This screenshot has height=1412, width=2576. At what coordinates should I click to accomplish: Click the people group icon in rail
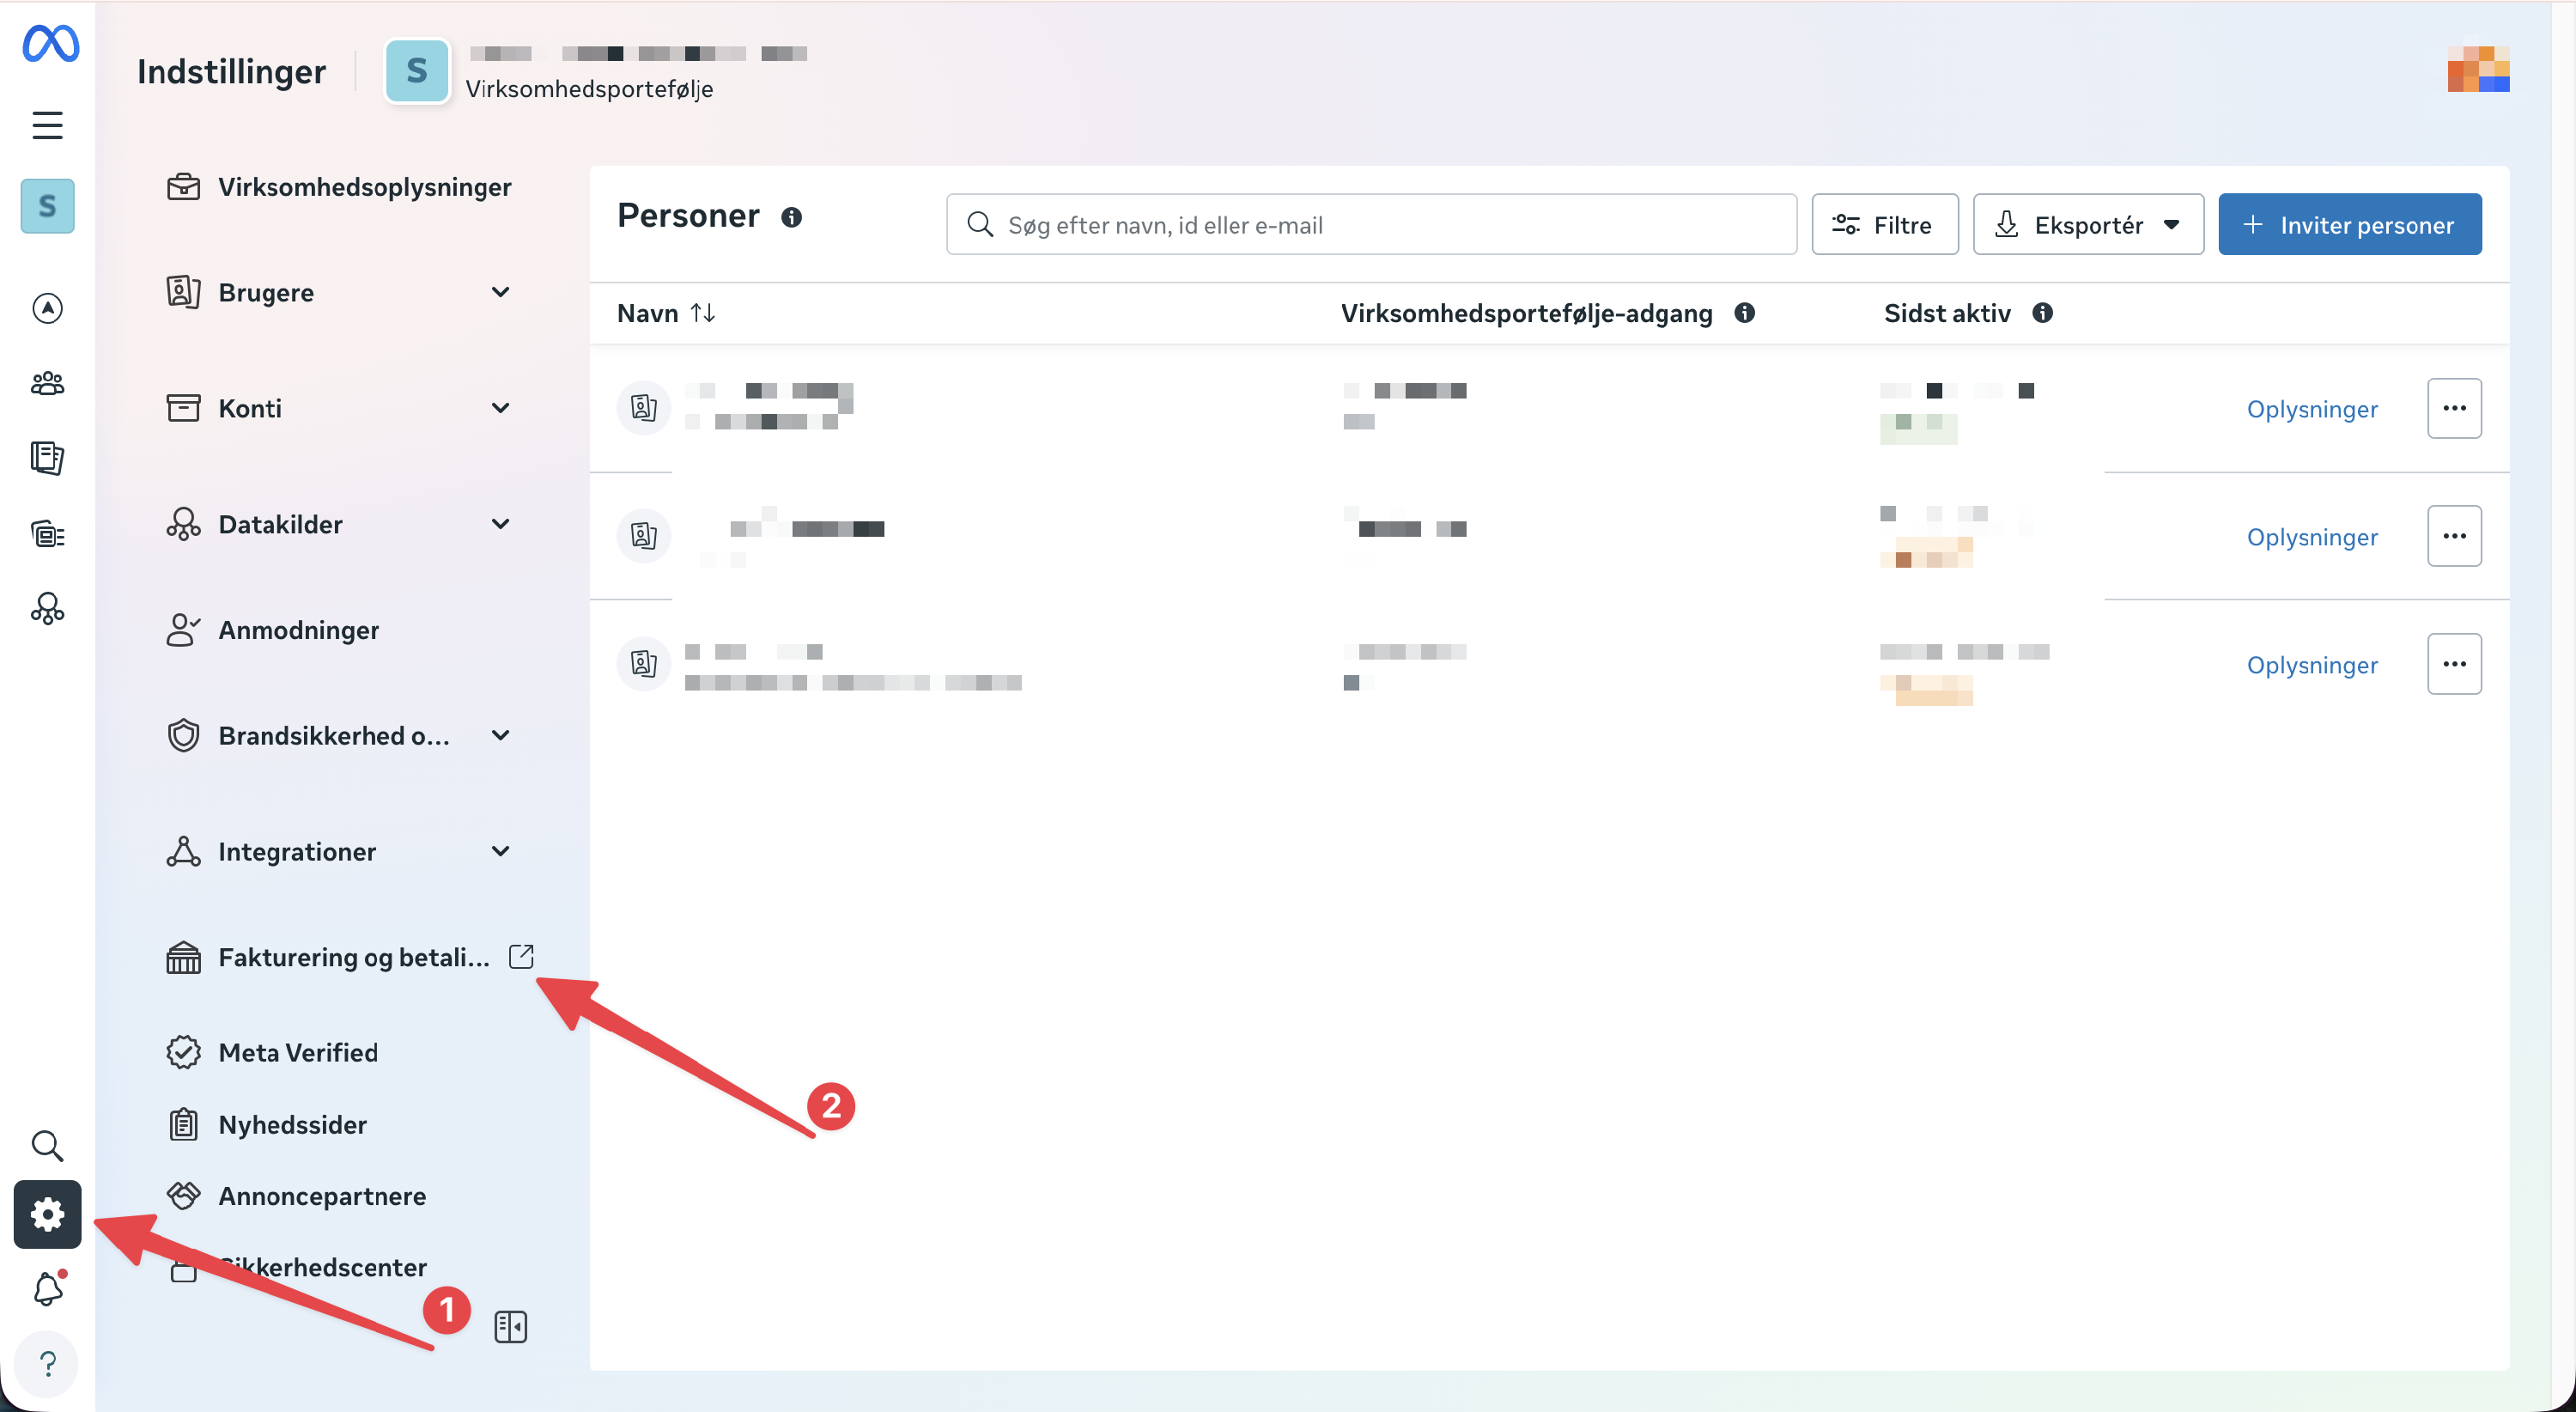click(x=47, y=383)
